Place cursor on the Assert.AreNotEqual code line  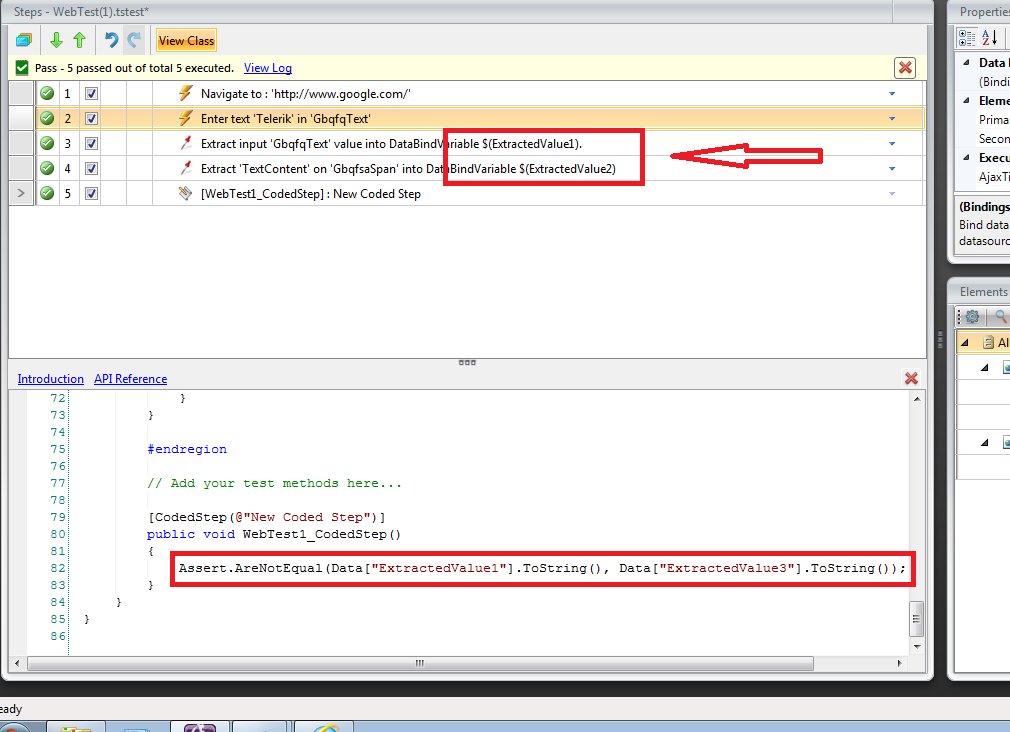pos(542,568)
